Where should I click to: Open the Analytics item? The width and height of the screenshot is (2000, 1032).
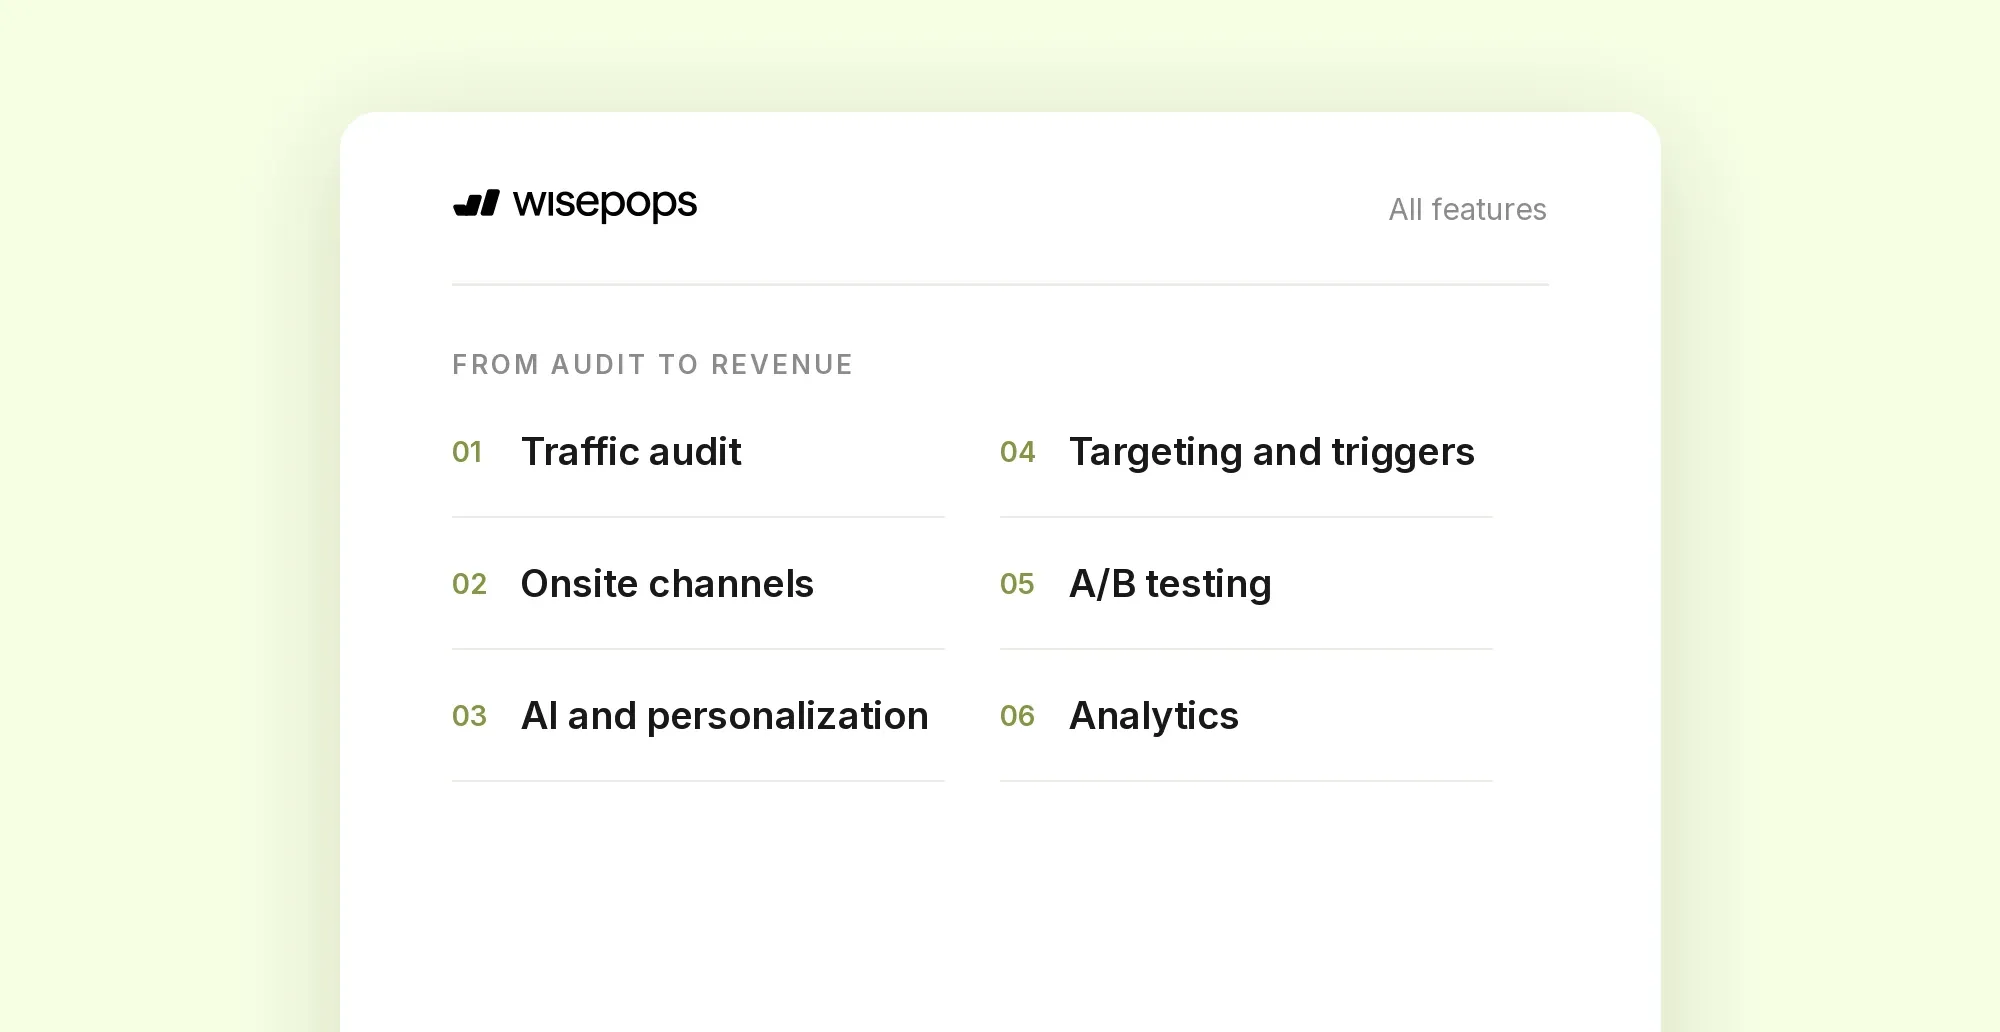pyautogui.click(x=1154, y=716)
